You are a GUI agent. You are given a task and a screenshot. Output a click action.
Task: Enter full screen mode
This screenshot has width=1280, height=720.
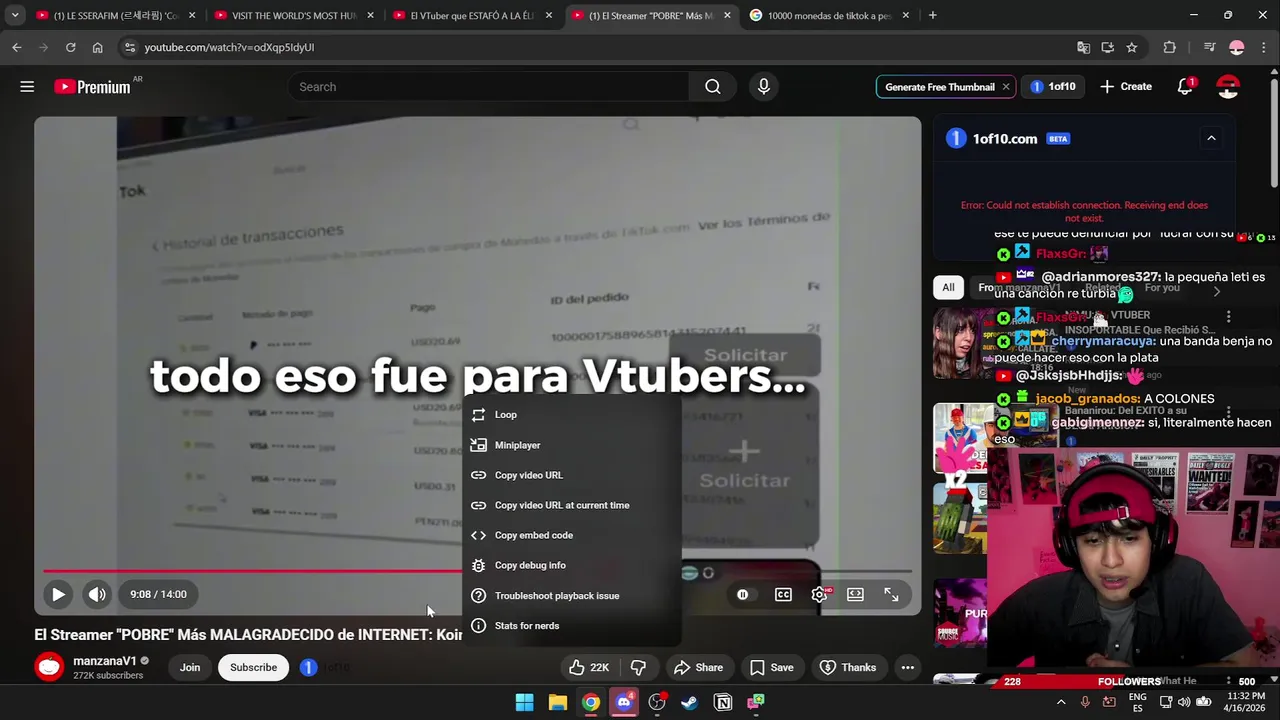click(x=891, y=594)
